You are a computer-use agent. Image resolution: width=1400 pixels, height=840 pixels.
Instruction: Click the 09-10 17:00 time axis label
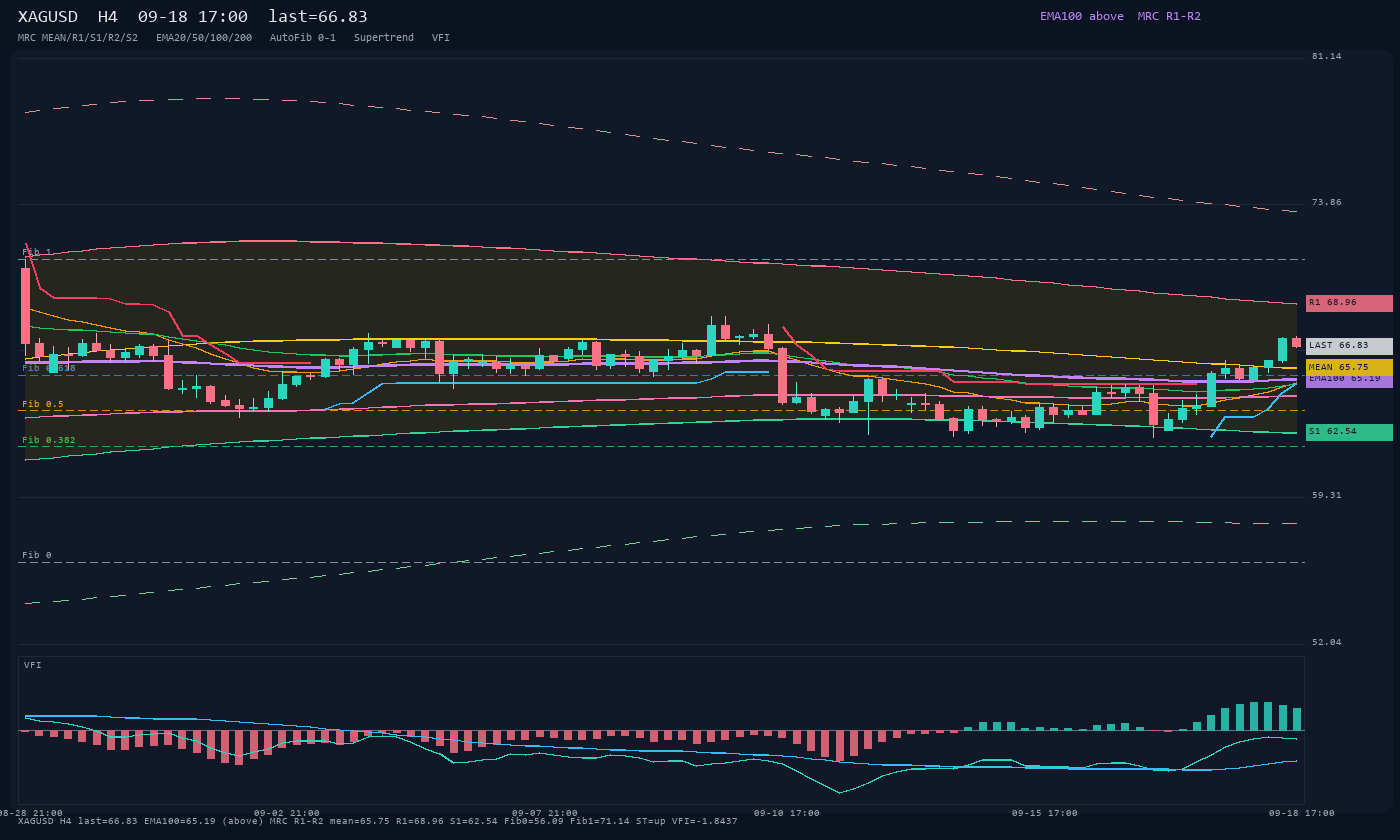point(787,813)
